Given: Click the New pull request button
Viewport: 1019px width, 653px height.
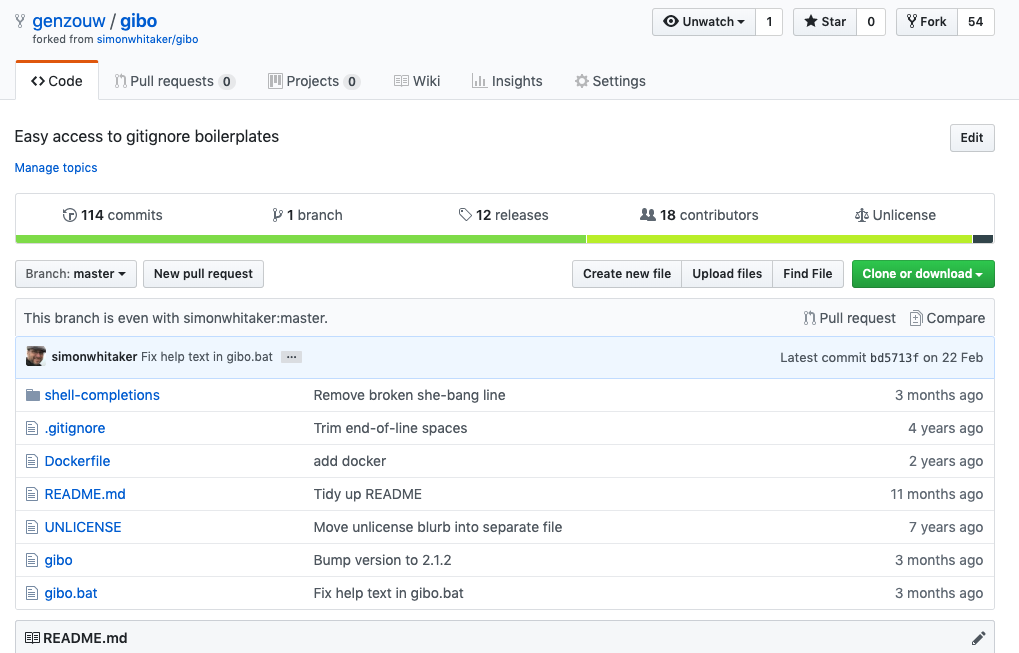Looking at the screenshot, I should (203, 274).
